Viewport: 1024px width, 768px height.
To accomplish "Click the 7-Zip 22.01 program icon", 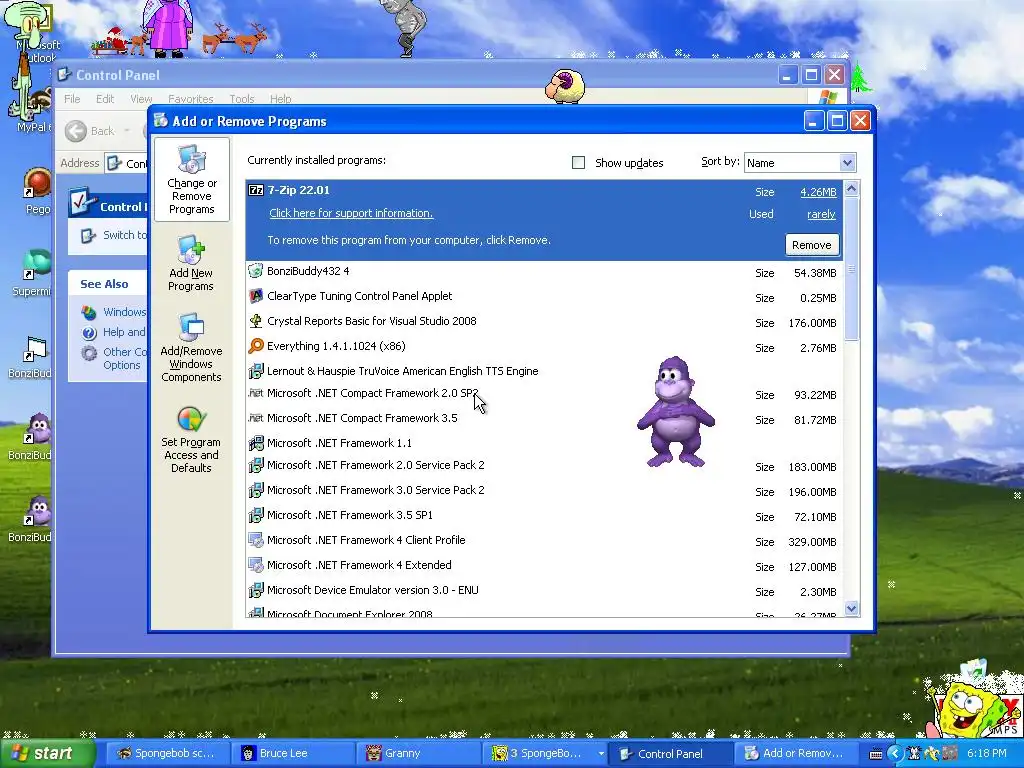I will coord(256,190).
